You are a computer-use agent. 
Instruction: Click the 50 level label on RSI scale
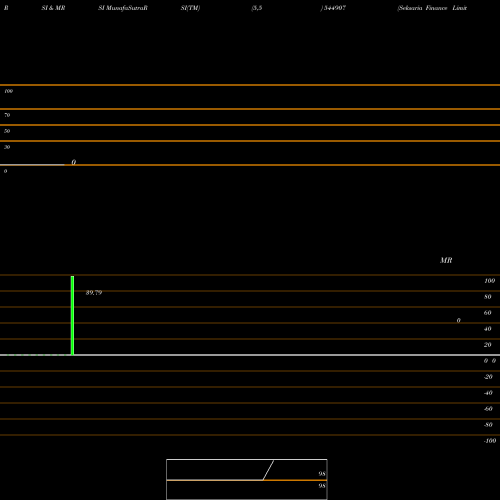[7, 131]
